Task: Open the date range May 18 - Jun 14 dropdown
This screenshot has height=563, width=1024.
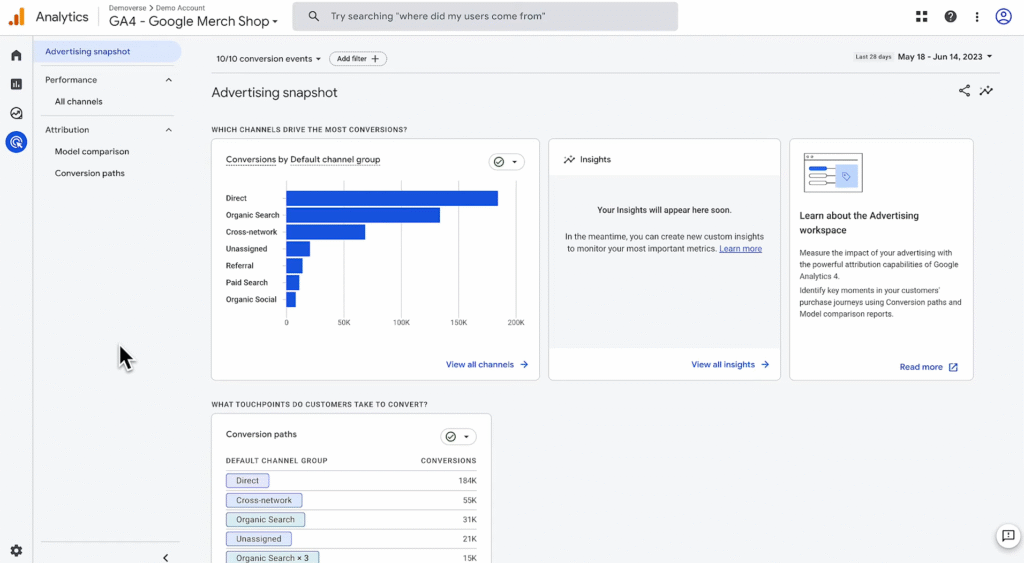Action: [944, 57]
